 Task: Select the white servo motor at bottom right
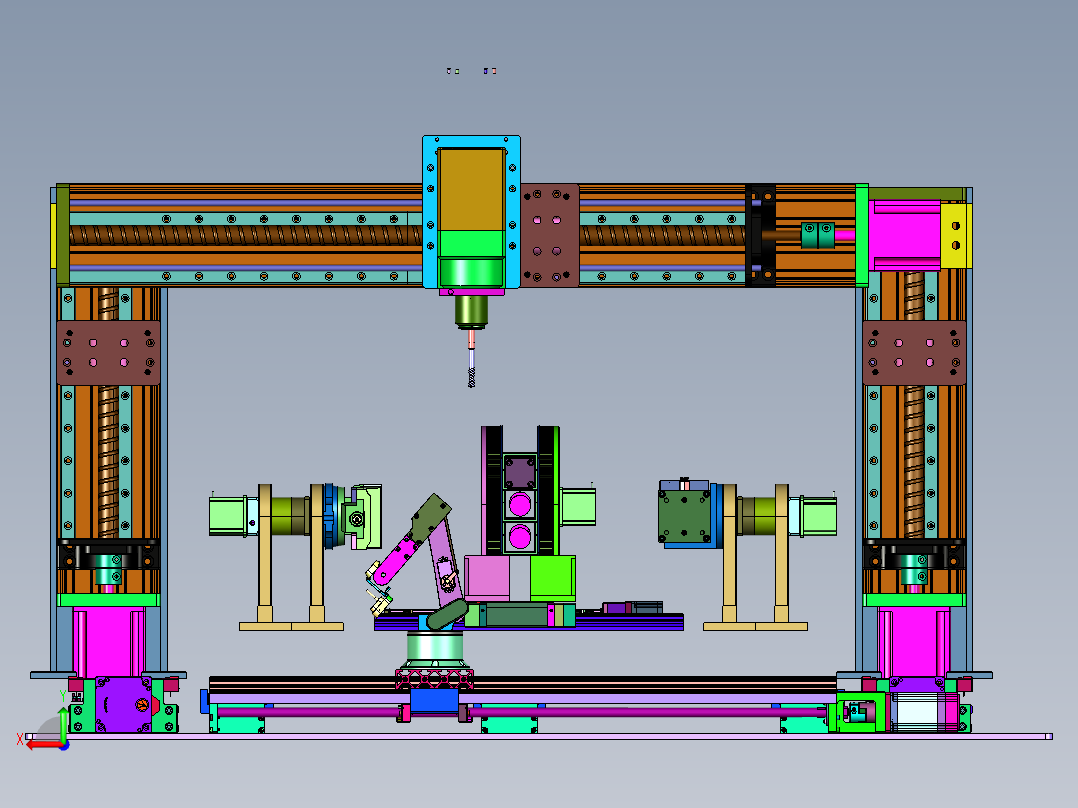click(918, 712)
